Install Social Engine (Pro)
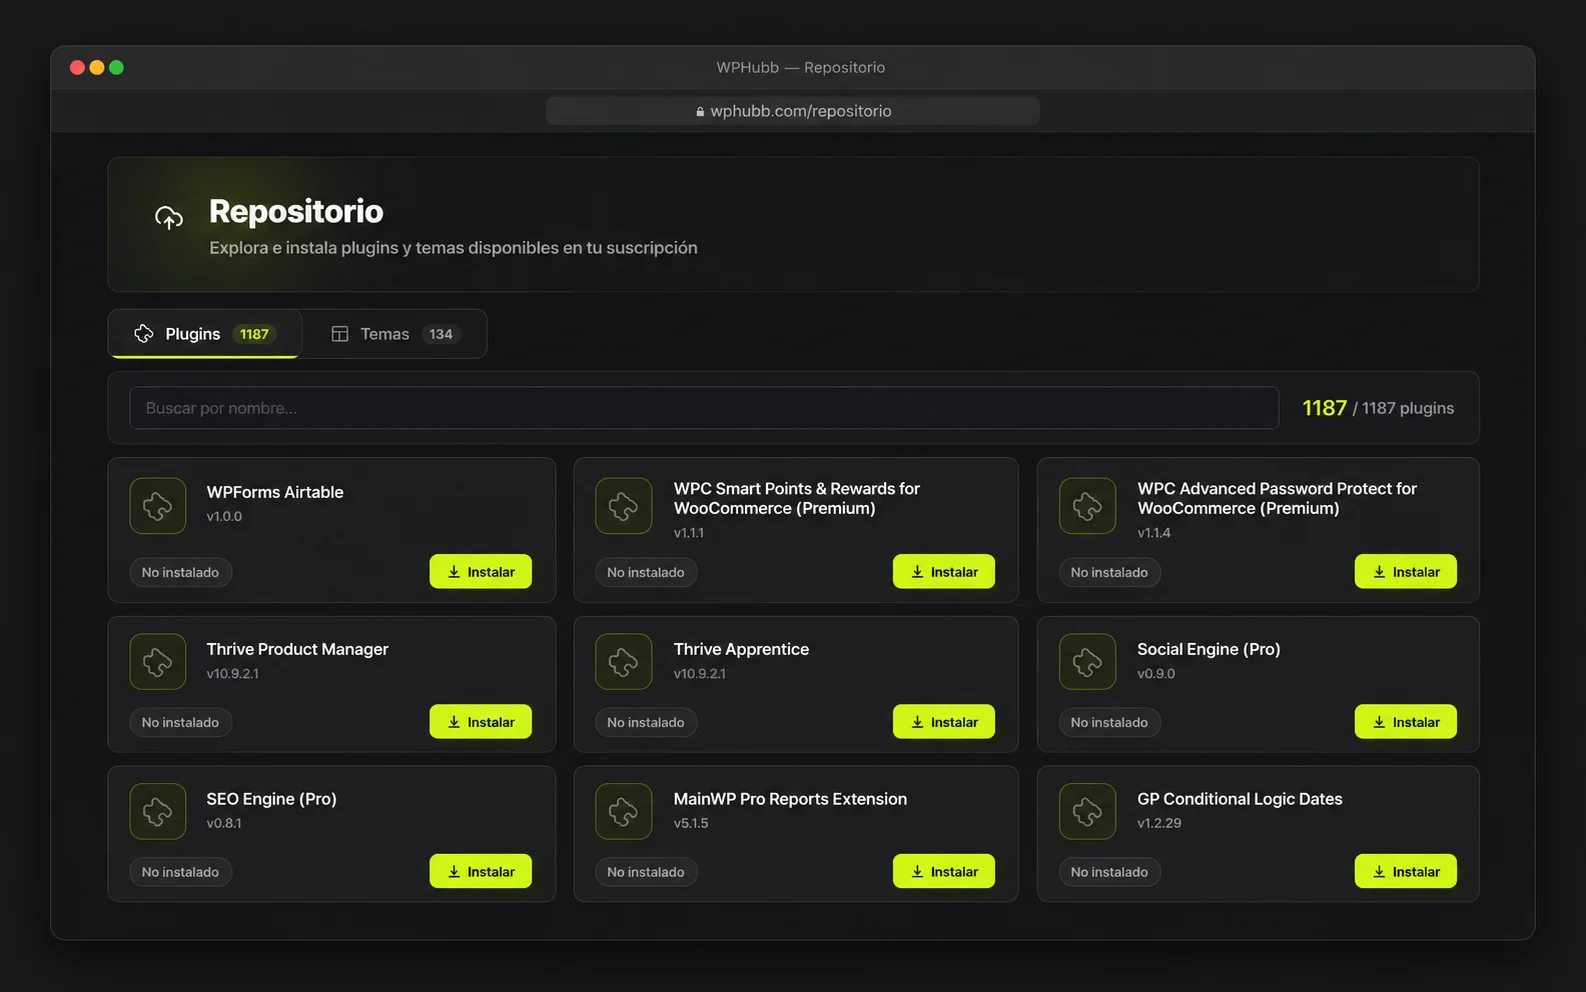The image size is (1586, 992). [1406, 722]
